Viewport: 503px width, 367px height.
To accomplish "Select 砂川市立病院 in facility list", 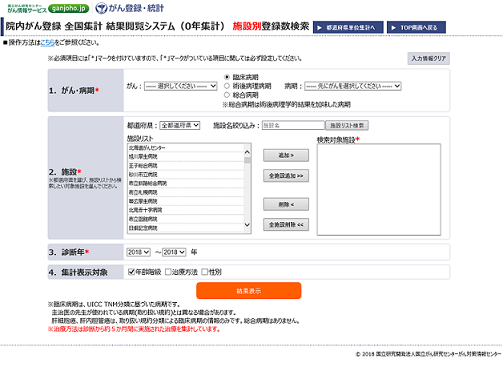I will pos(186,174).
